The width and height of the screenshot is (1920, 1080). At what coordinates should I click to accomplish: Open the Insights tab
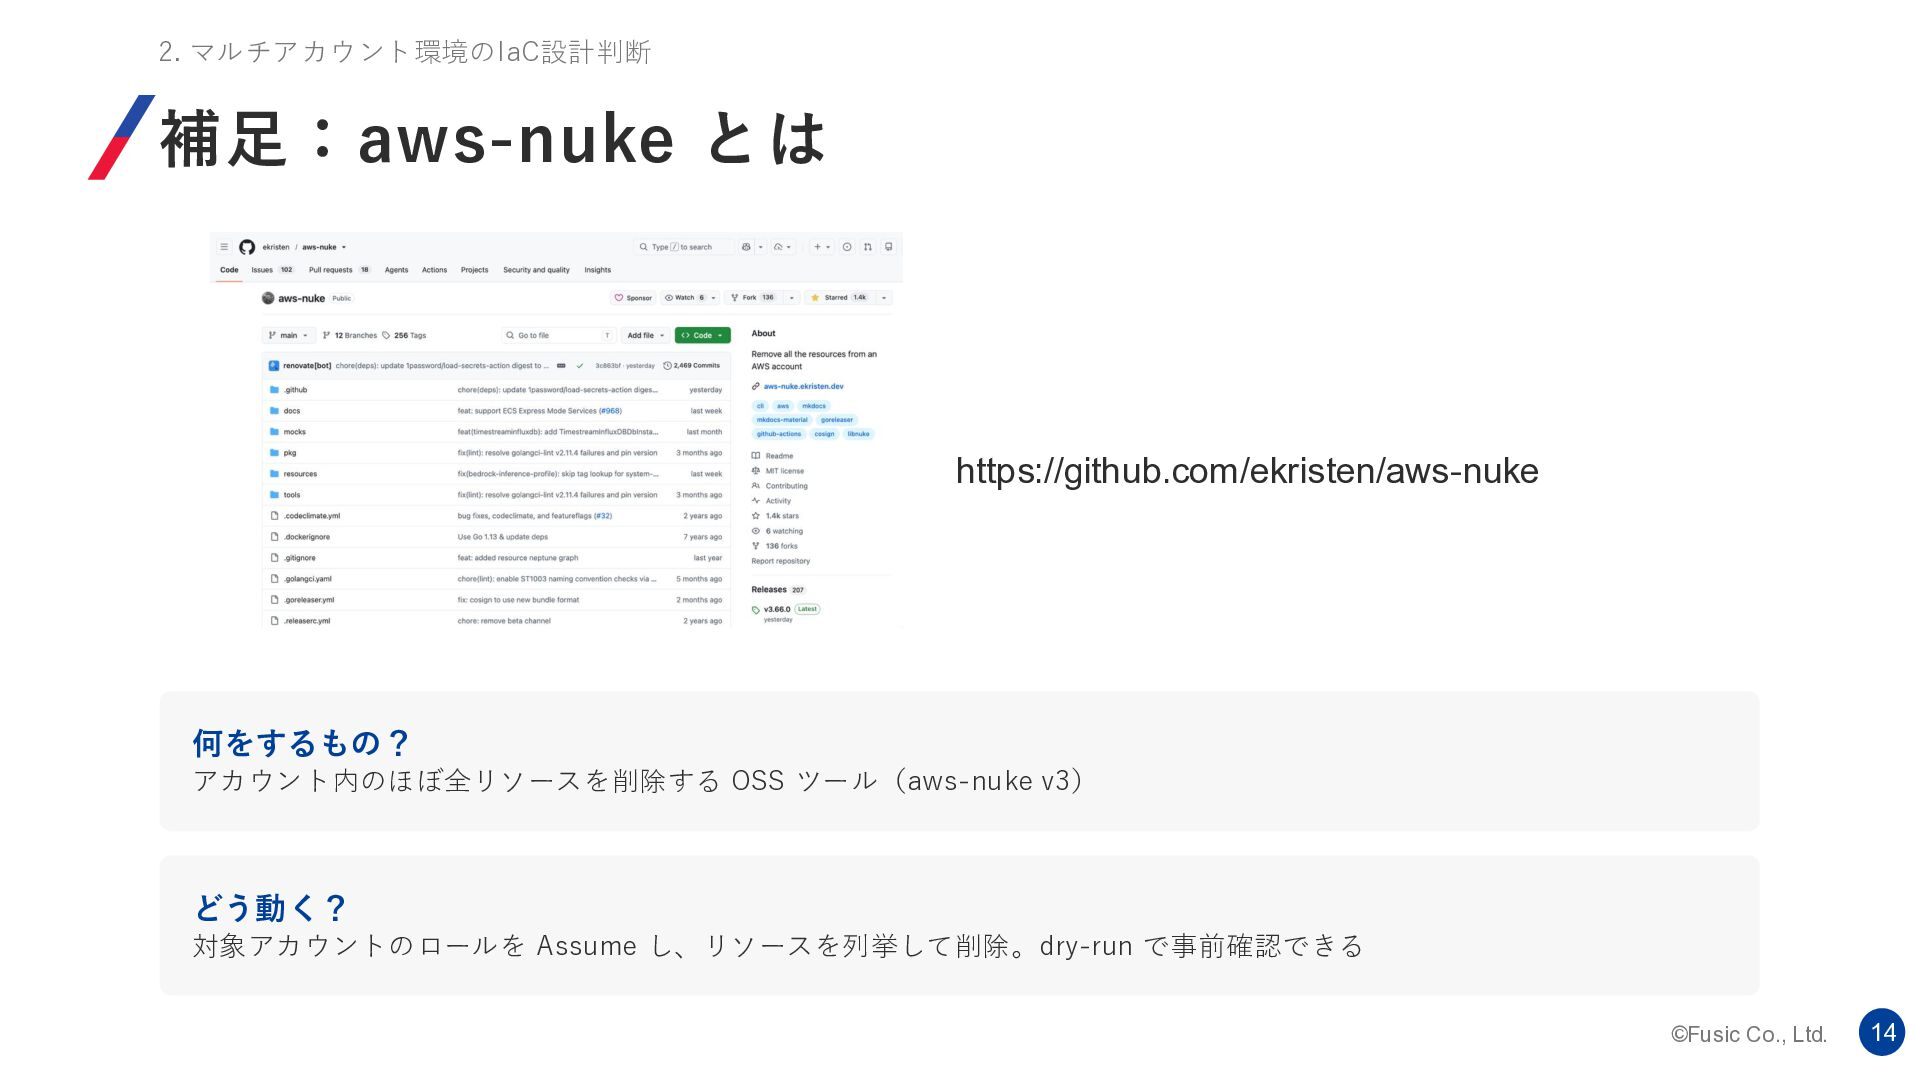tap(598, 270)
